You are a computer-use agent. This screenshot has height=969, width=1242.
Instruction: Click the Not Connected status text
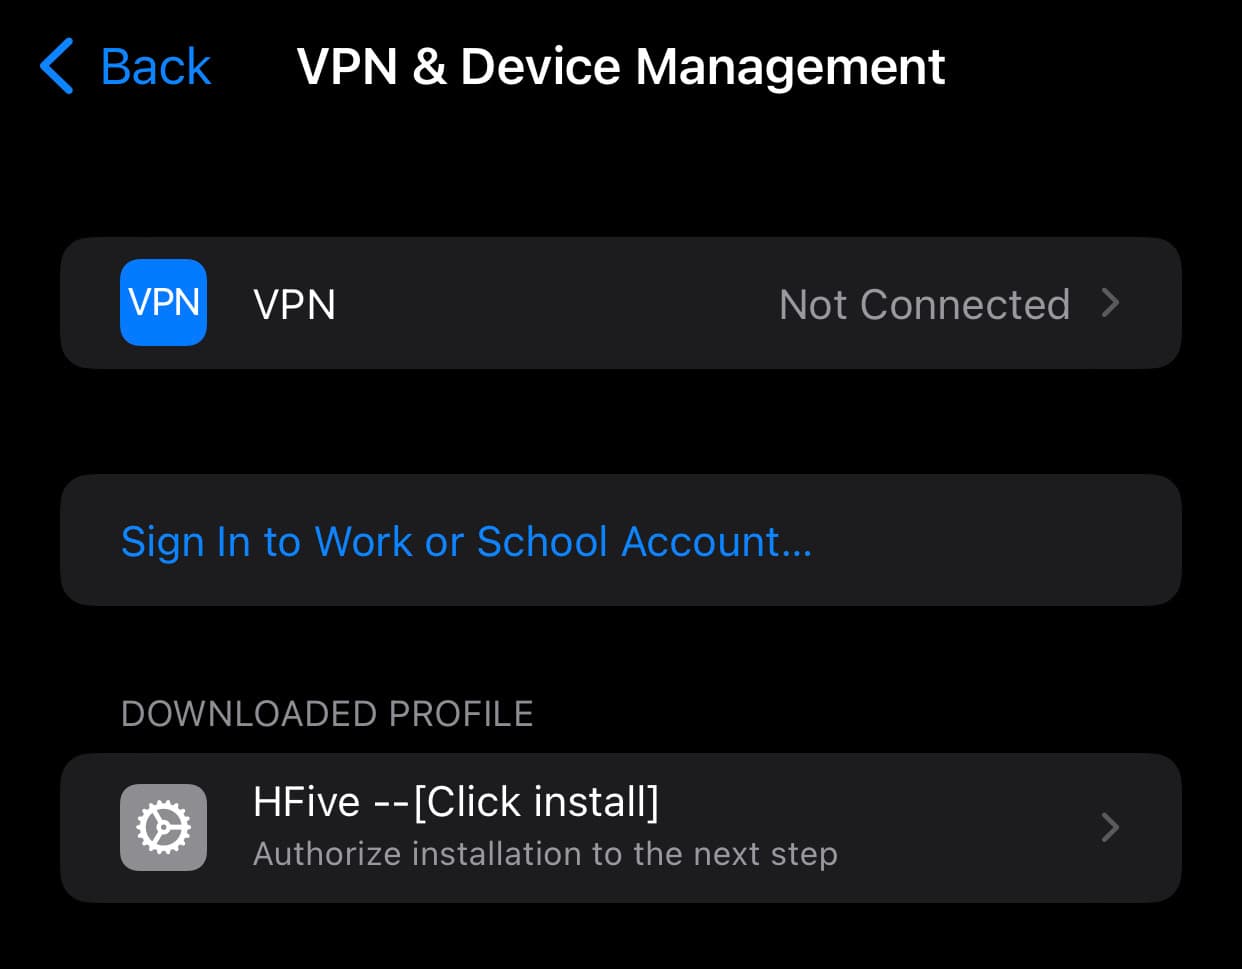click(x=924, y=304)
